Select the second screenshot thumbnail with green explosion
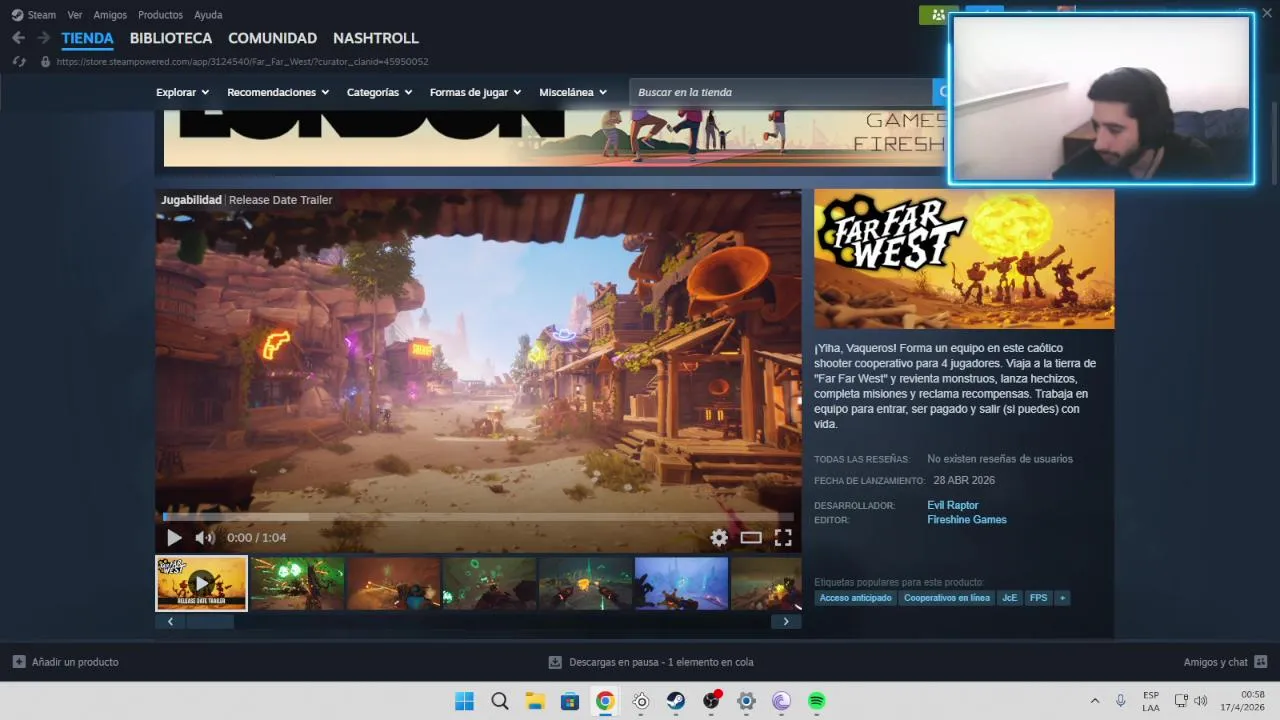This screenshot has height=720, width=1280. coord(297,583)
